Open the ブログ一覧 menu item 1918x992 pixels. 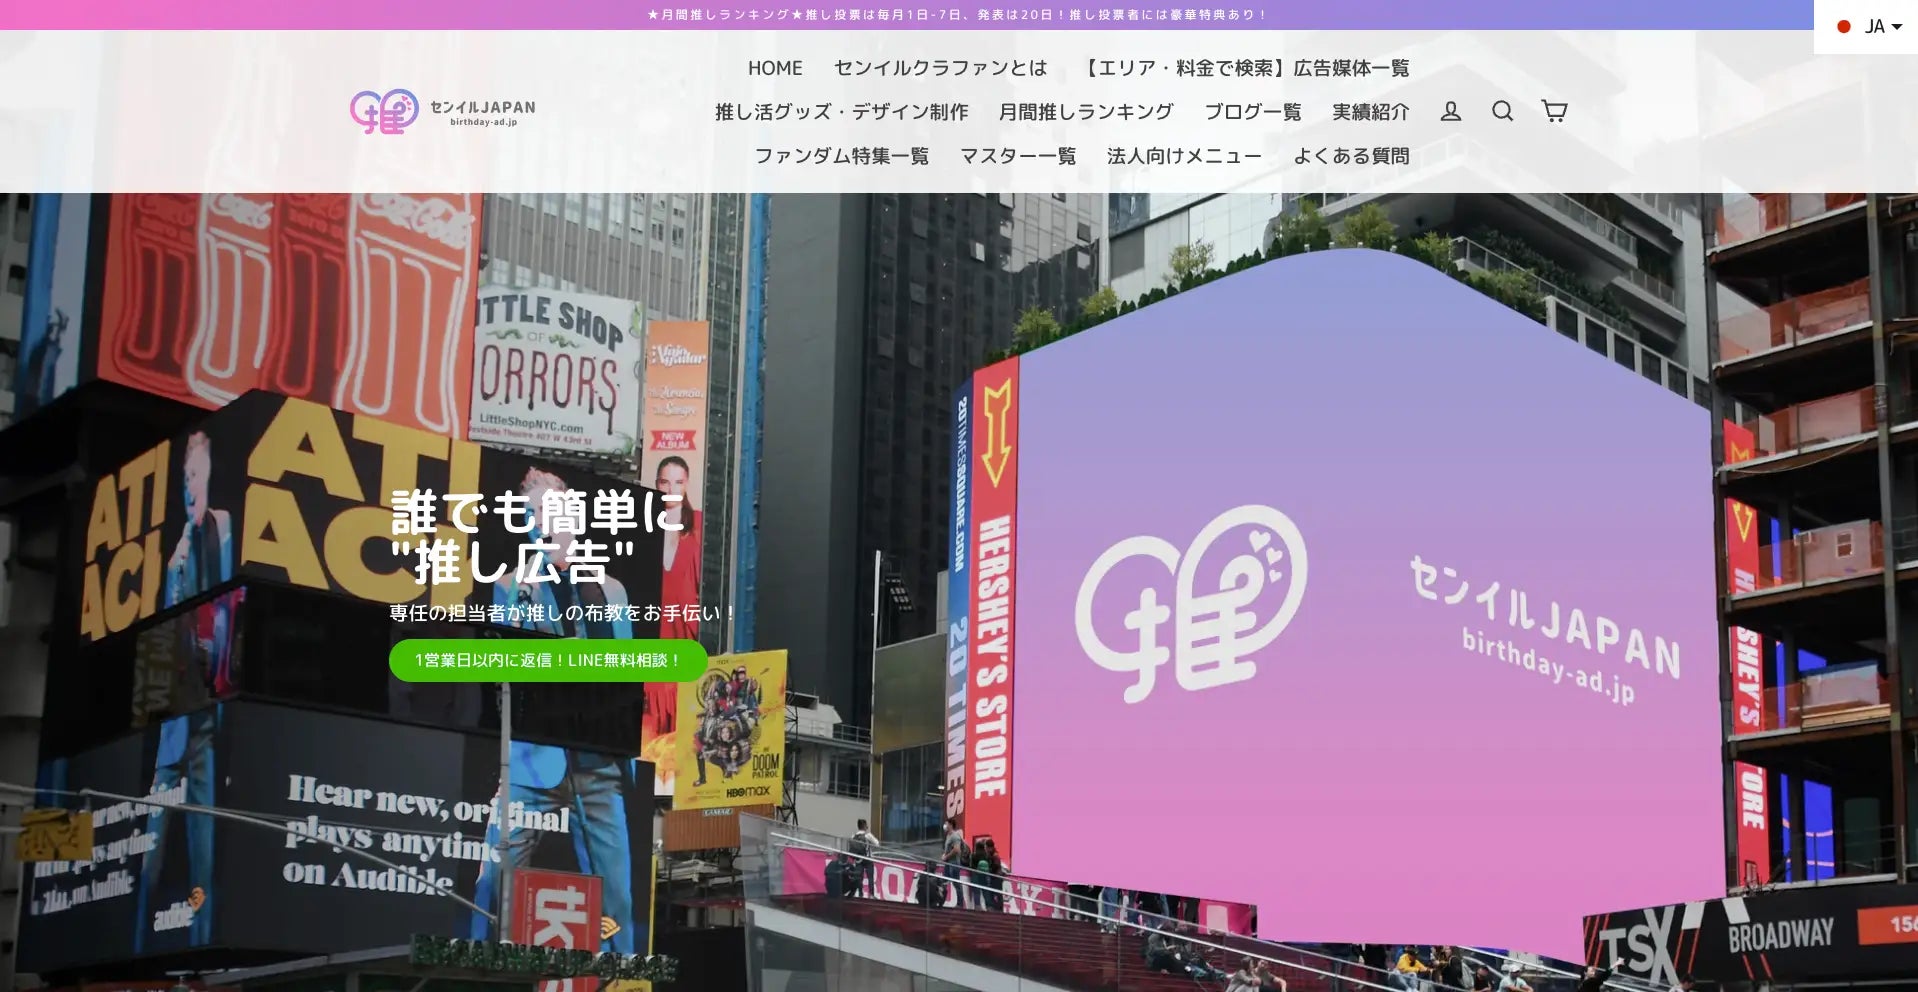[1253, 112]
